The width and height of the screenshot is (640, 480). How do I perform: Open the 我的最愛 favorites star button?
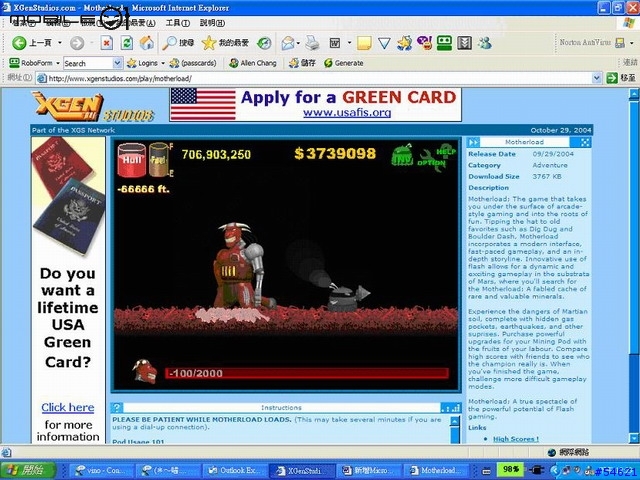(225, 43)
